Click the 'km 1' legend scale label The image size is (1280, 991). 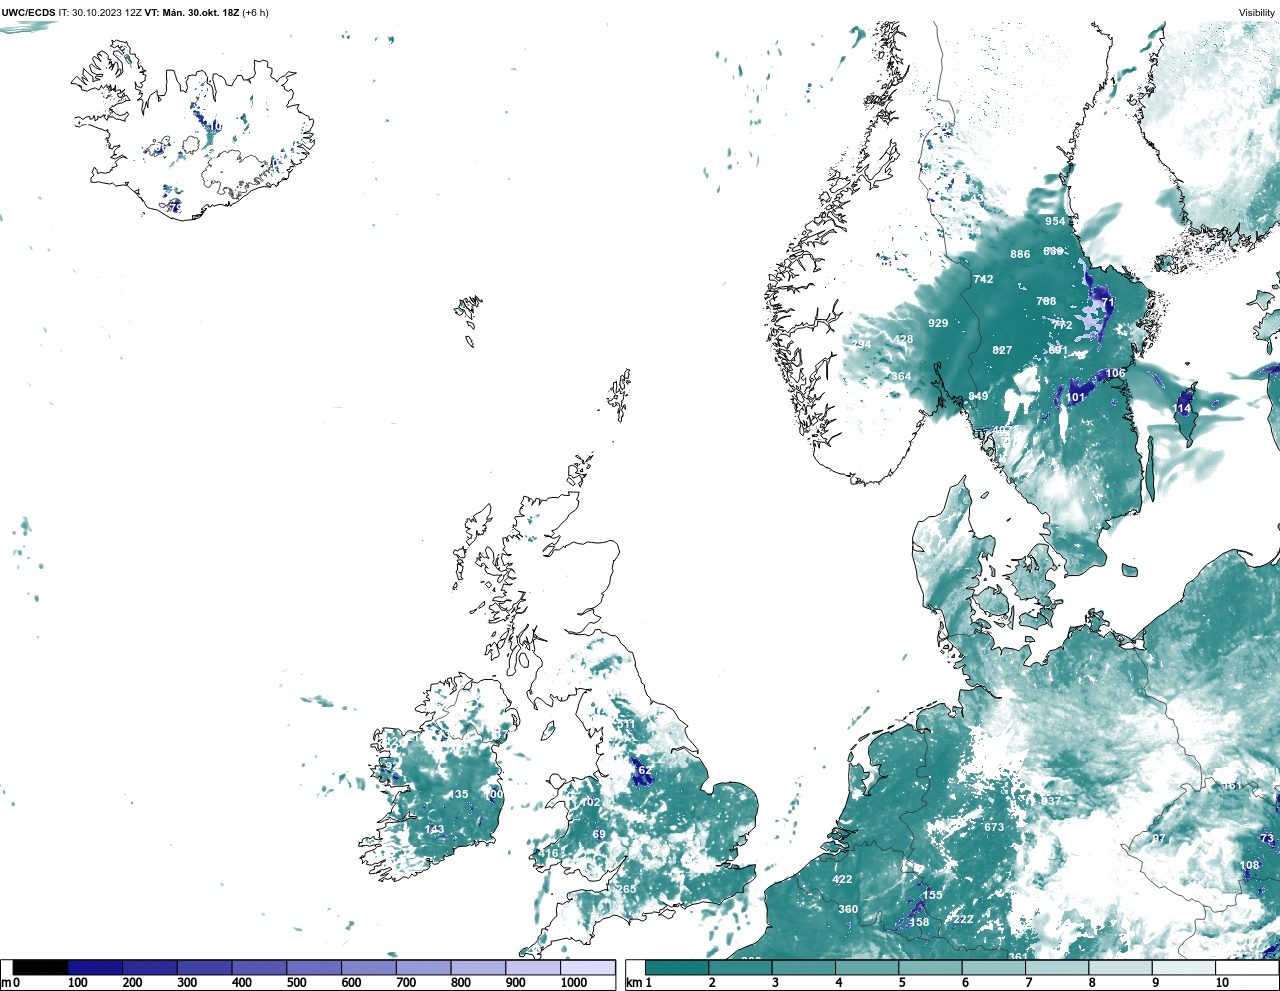pyautogui.click(x=638, y=983)
